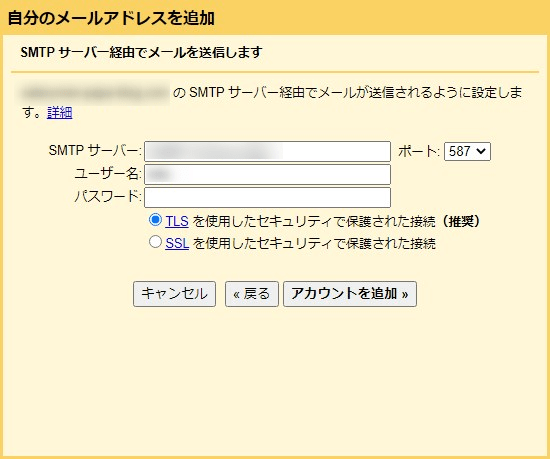The height and width of the screenshot is (459, 550).
Task: Focus the SMTP サーバー input field
Action: pos(267,151)
